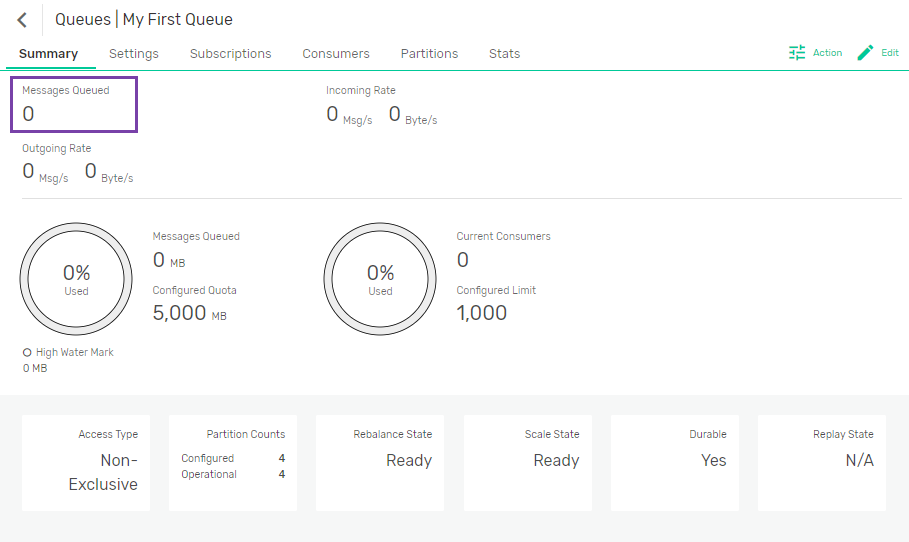
Task: Click the Rebalance State card
Action: point(380,463)
